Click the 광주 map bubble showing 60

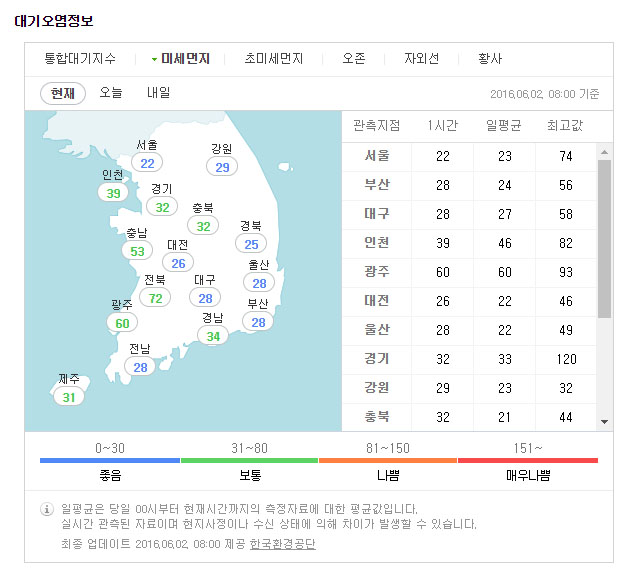122,323
